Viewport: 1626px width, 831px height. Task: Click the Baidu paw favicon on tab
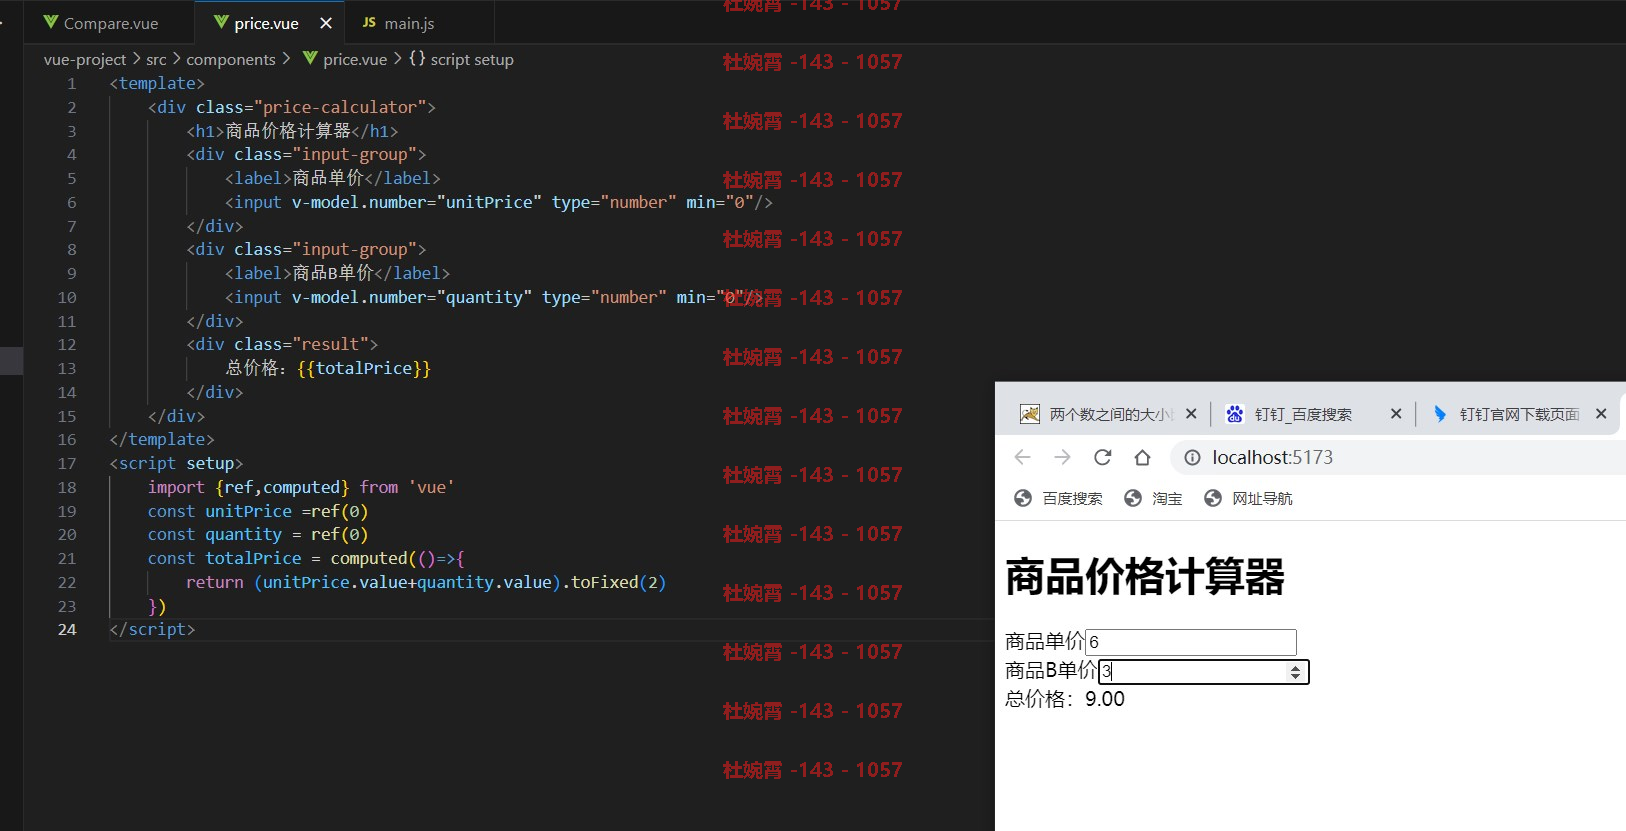[1235, 414]
